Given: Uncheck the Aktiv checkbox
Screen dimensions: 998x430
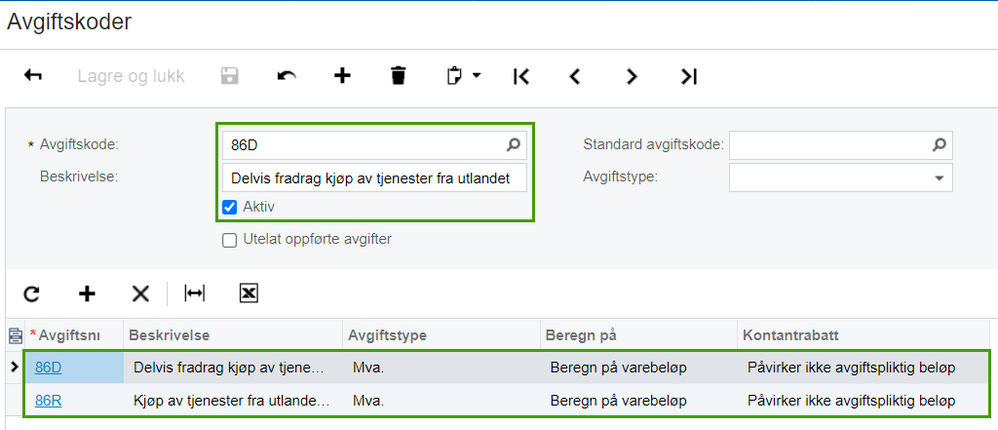Looking at the screenshot, I should coord(230,207).
